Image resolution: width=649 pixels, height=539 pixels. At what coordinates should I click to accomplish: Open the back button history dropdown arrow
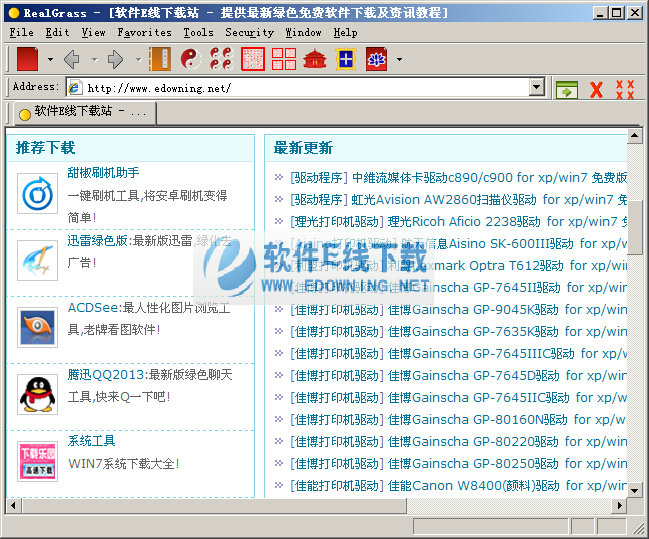coord(94,60)
